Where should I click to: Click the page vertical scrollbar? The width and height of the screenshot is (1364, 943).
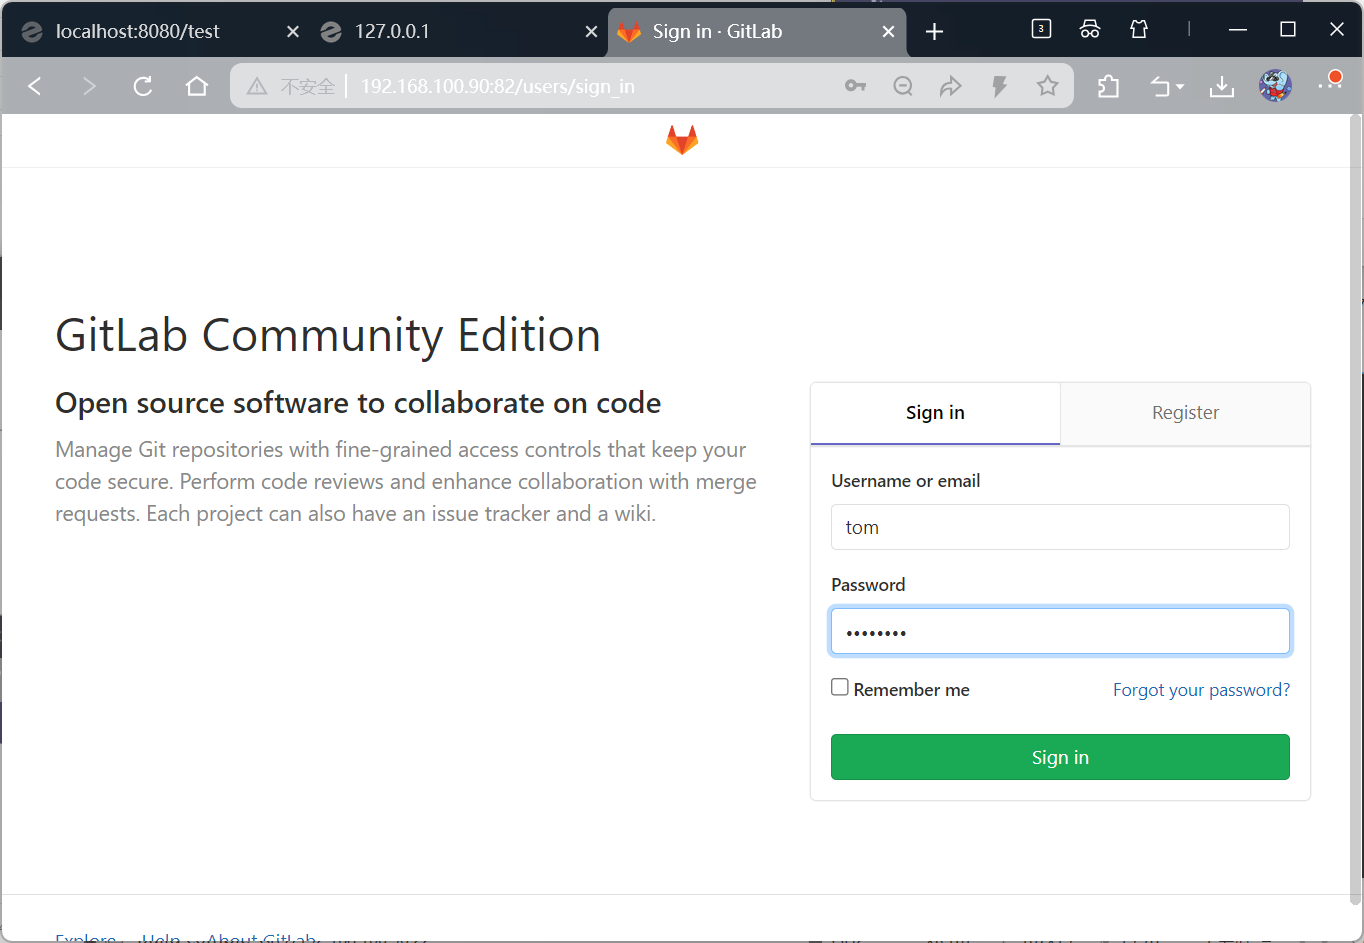click(1356, 510)
